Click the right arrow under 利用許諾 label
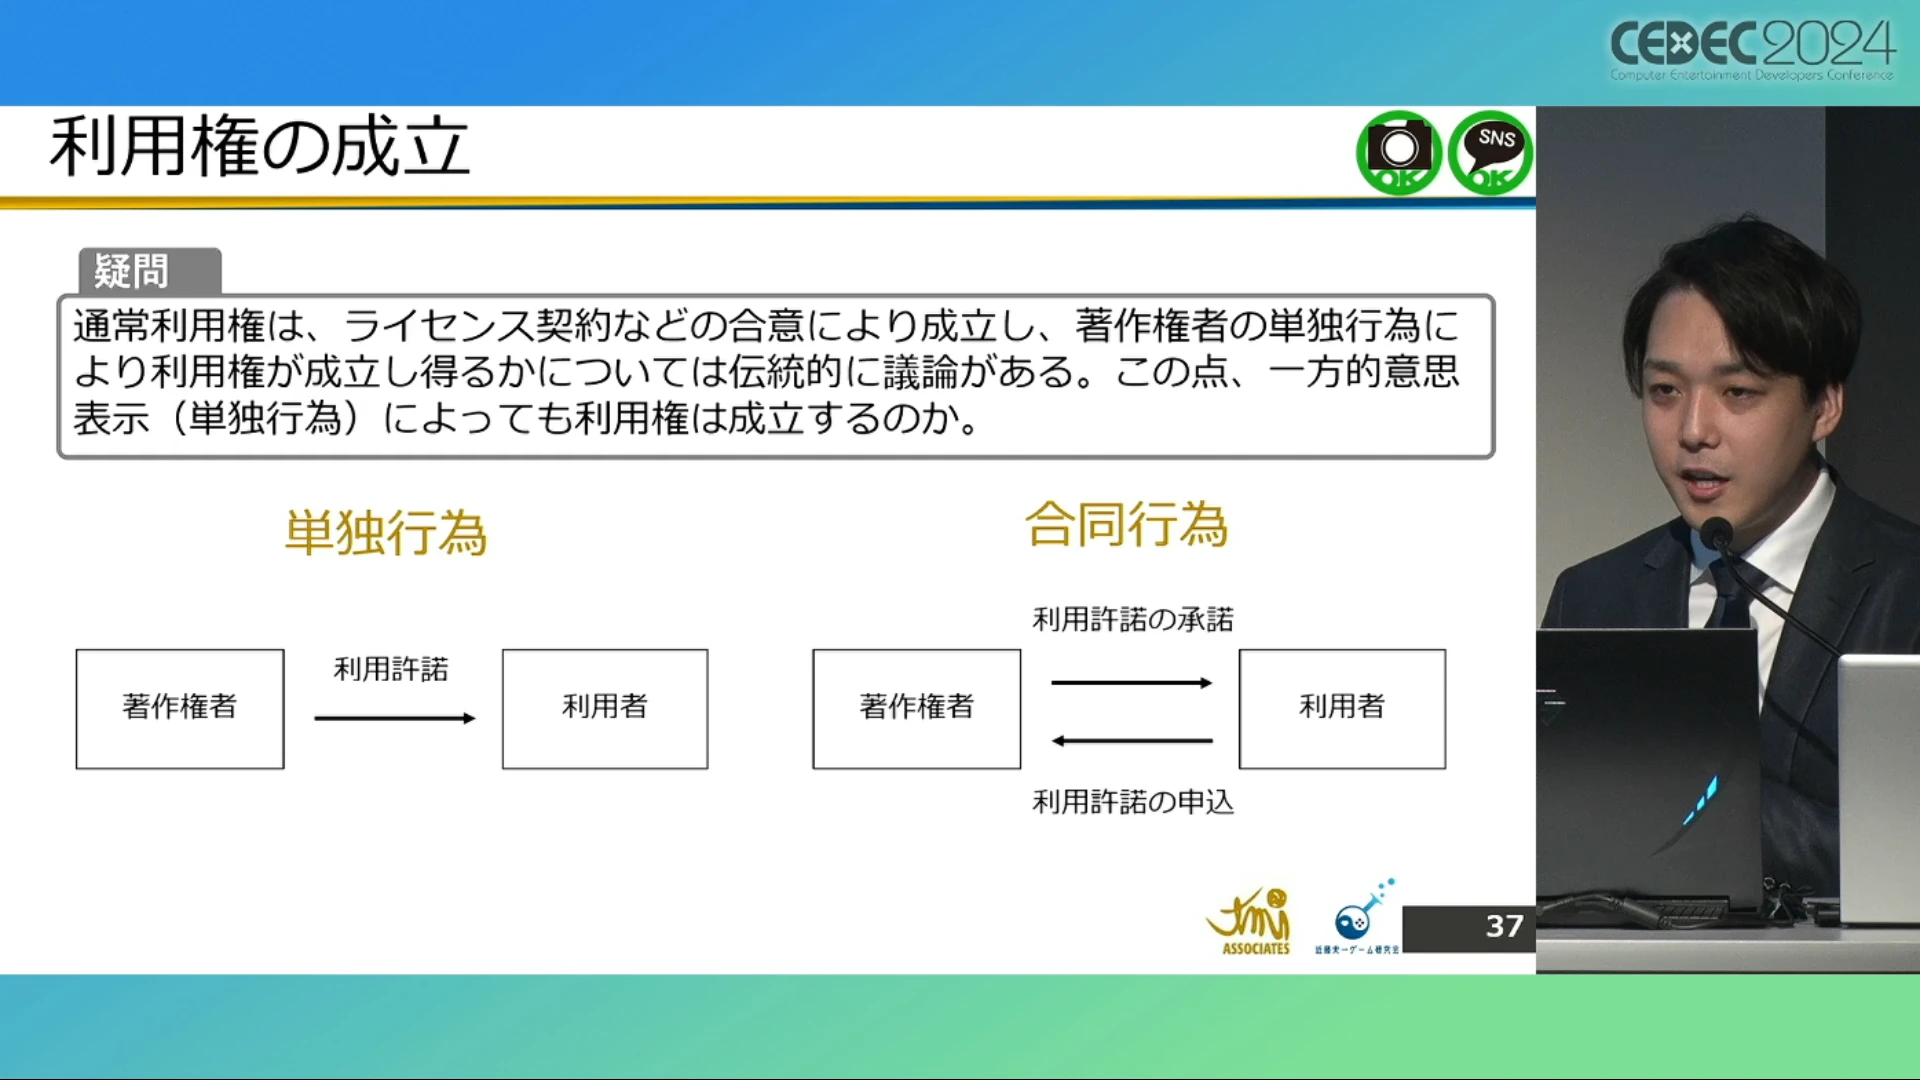 click(394, 718)
